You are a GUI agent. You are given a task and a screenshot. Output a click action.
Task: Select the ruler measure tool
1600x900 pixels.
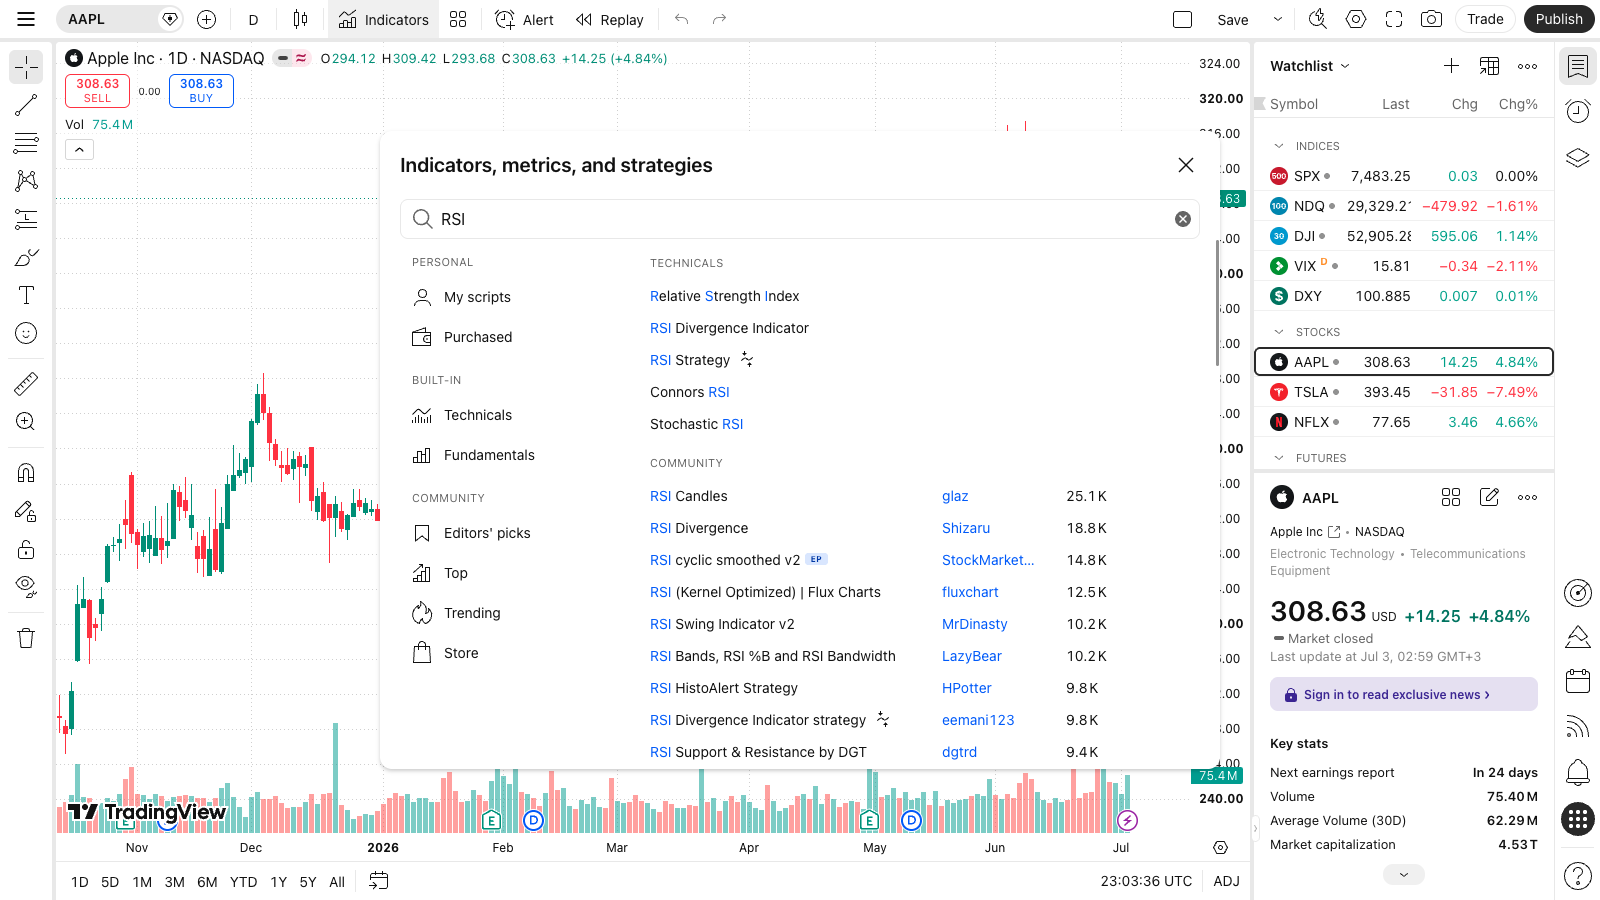(26, 383)
